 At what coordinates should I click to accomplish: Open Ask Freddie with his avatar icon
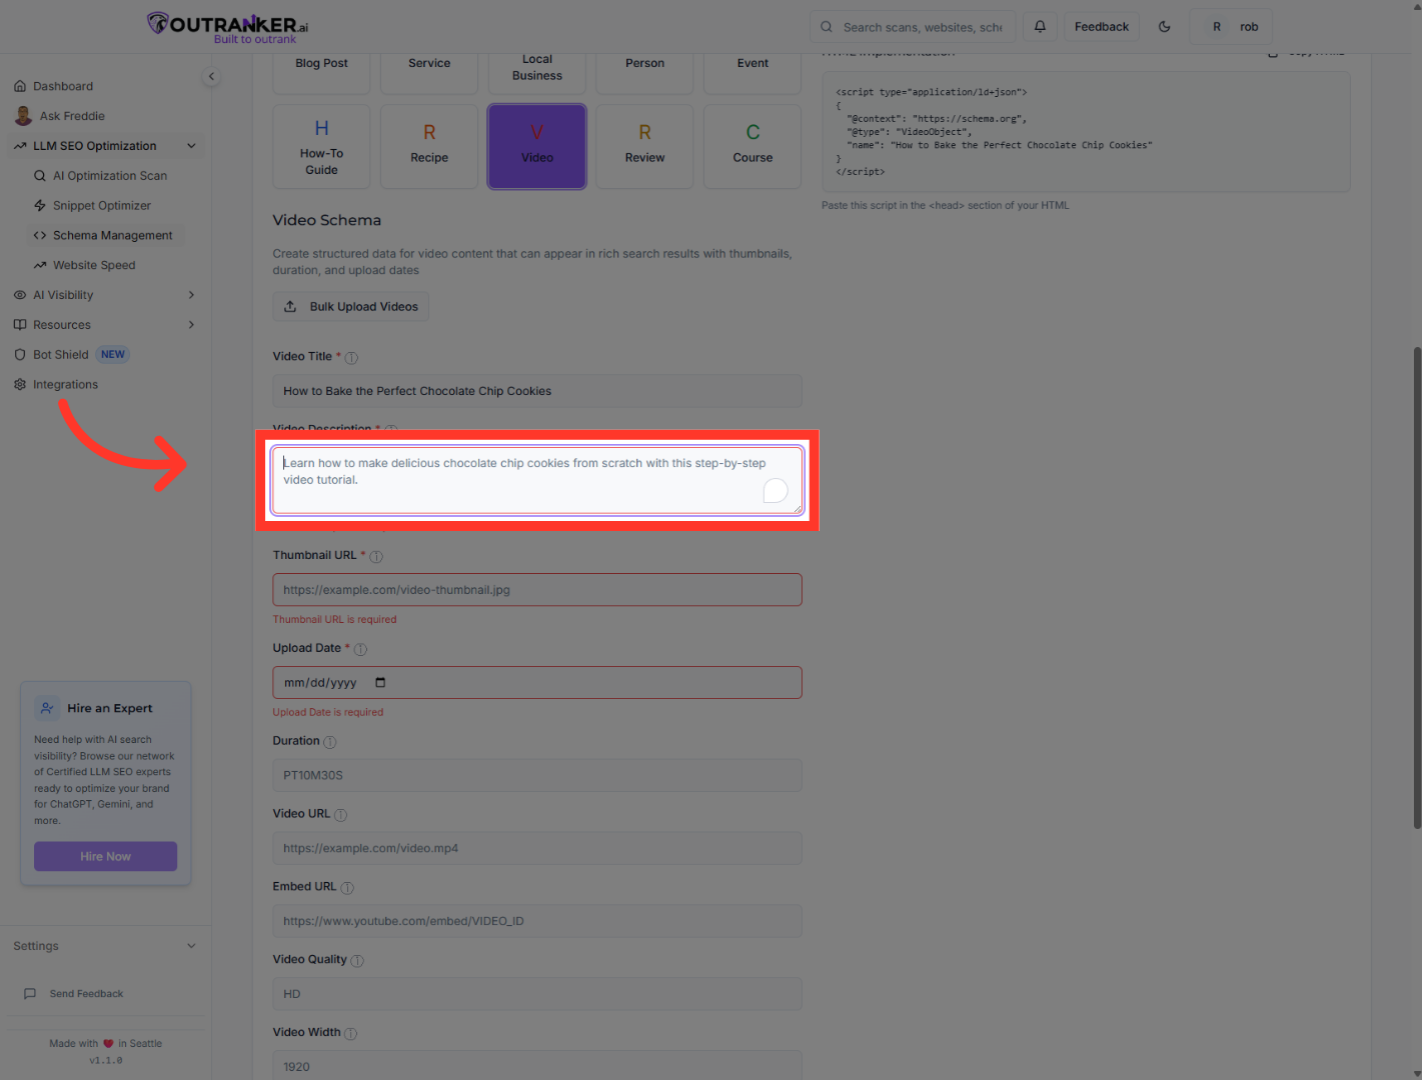tap(23, 115)
